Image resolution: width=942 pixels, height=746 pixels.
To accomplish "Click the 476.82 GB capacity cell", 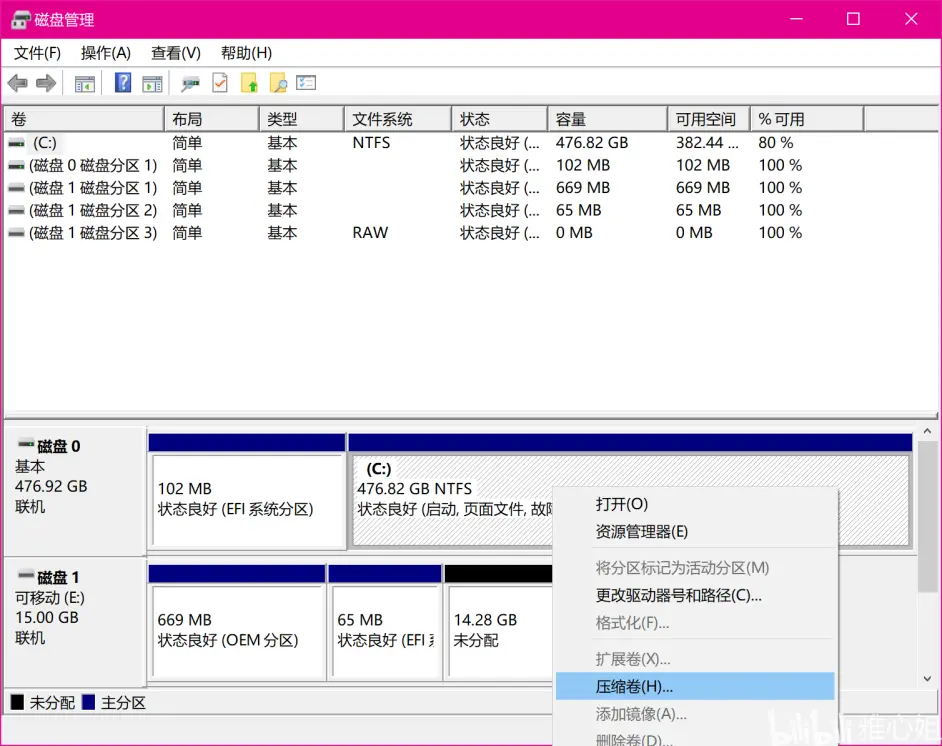I will pyautogui.click(x=592, y=143).
